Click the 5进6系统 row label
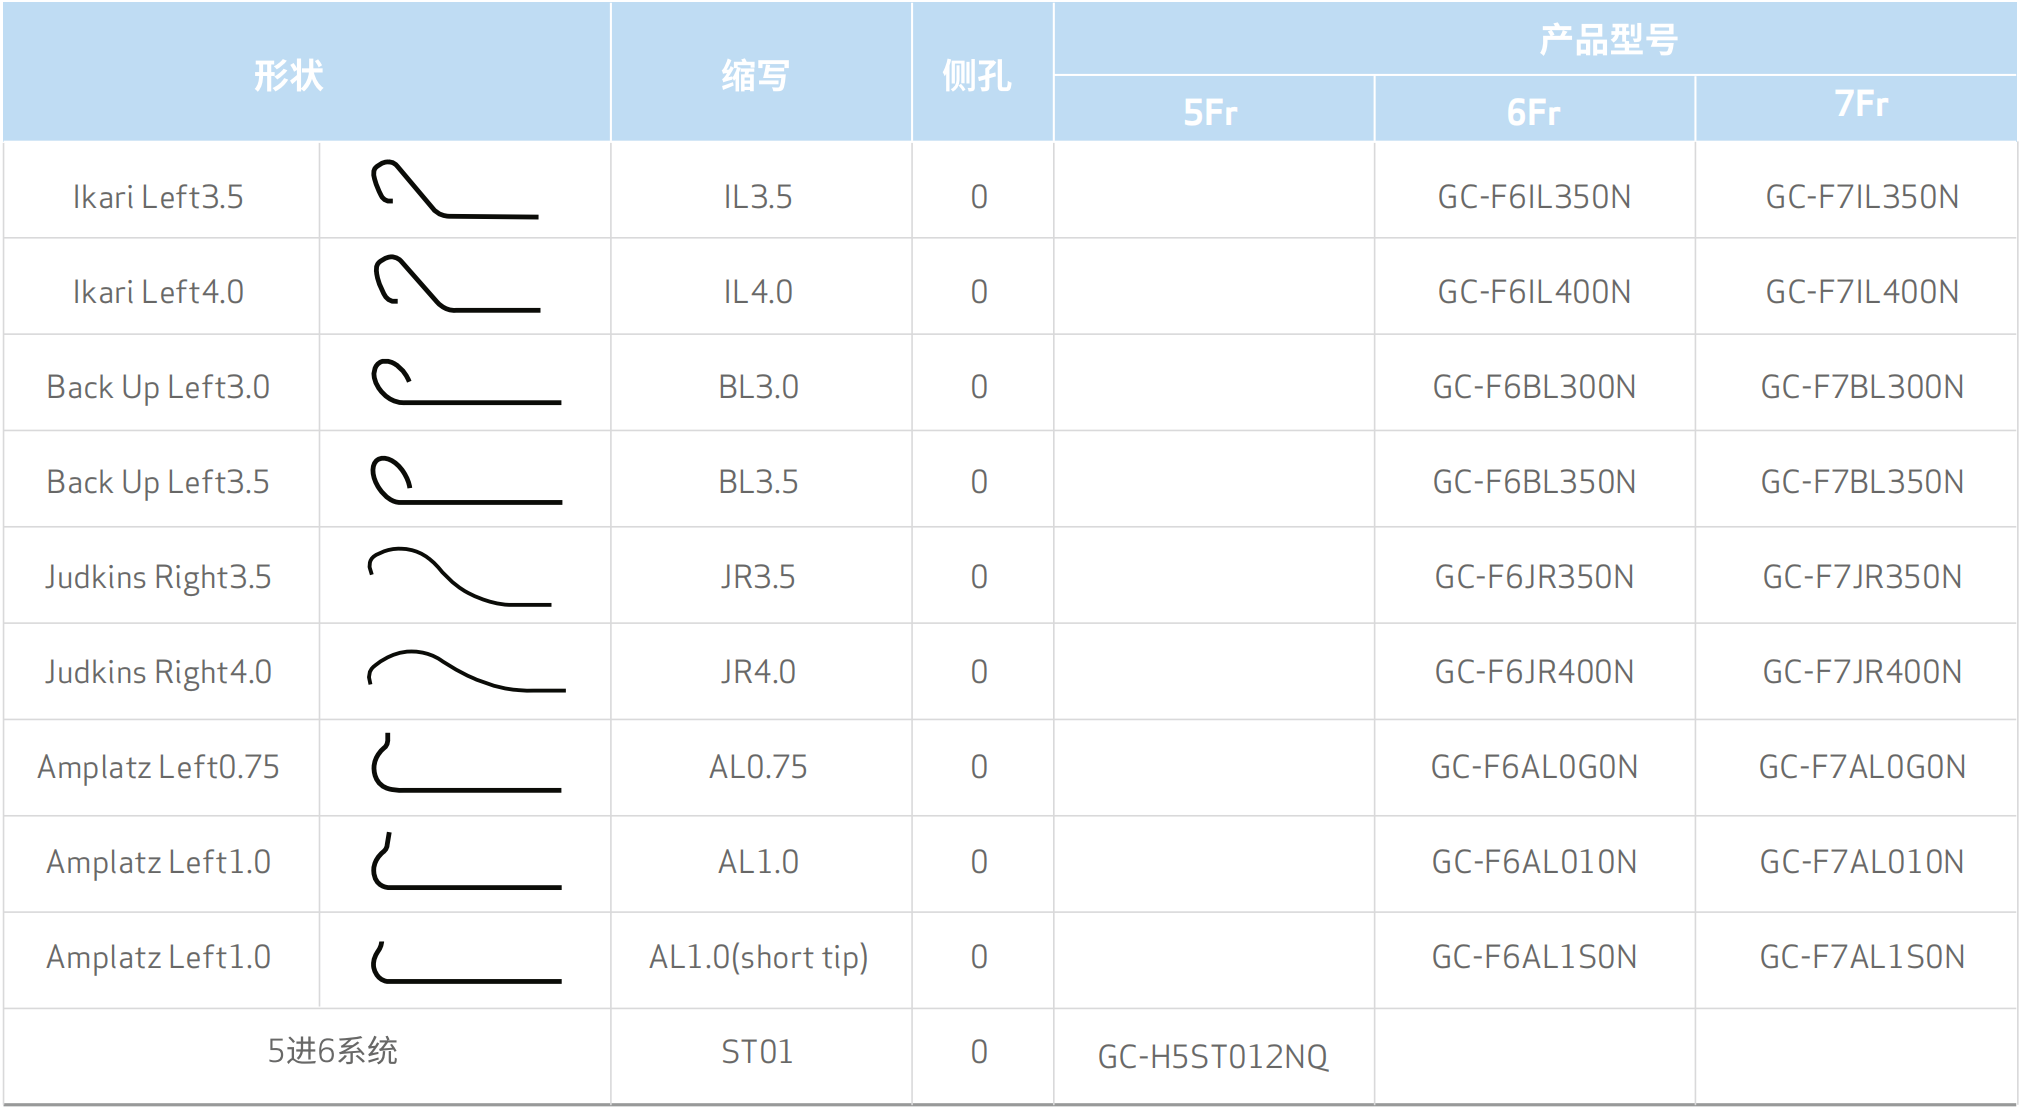2020x1107 pixels. coord(332,1051)
